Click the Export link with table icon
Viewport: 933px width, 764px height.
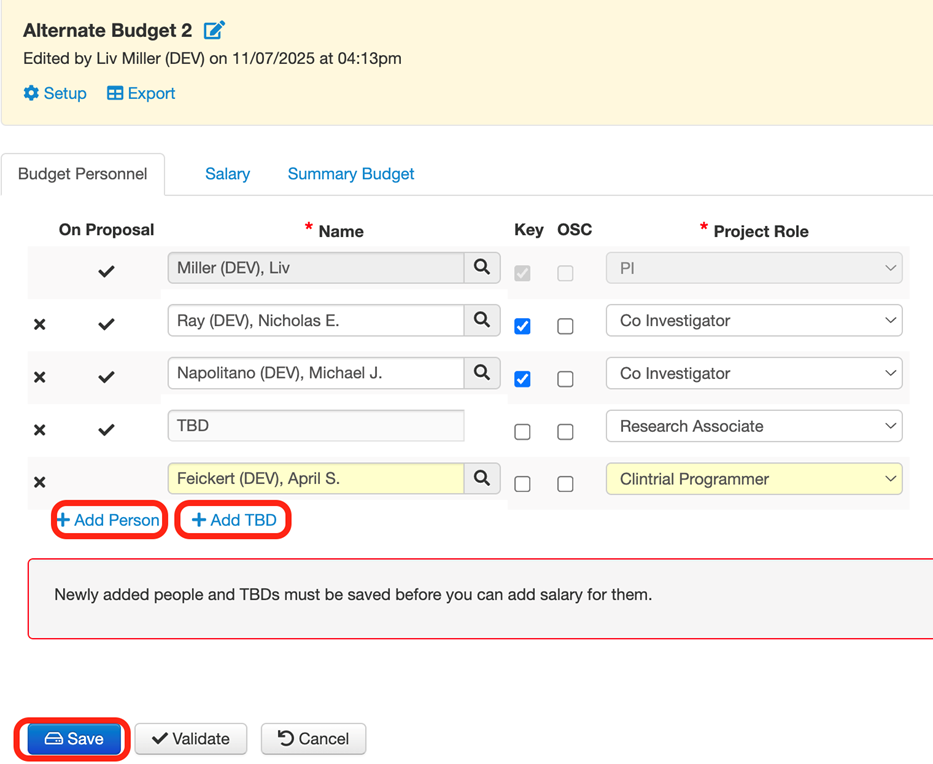pos(141,93)
